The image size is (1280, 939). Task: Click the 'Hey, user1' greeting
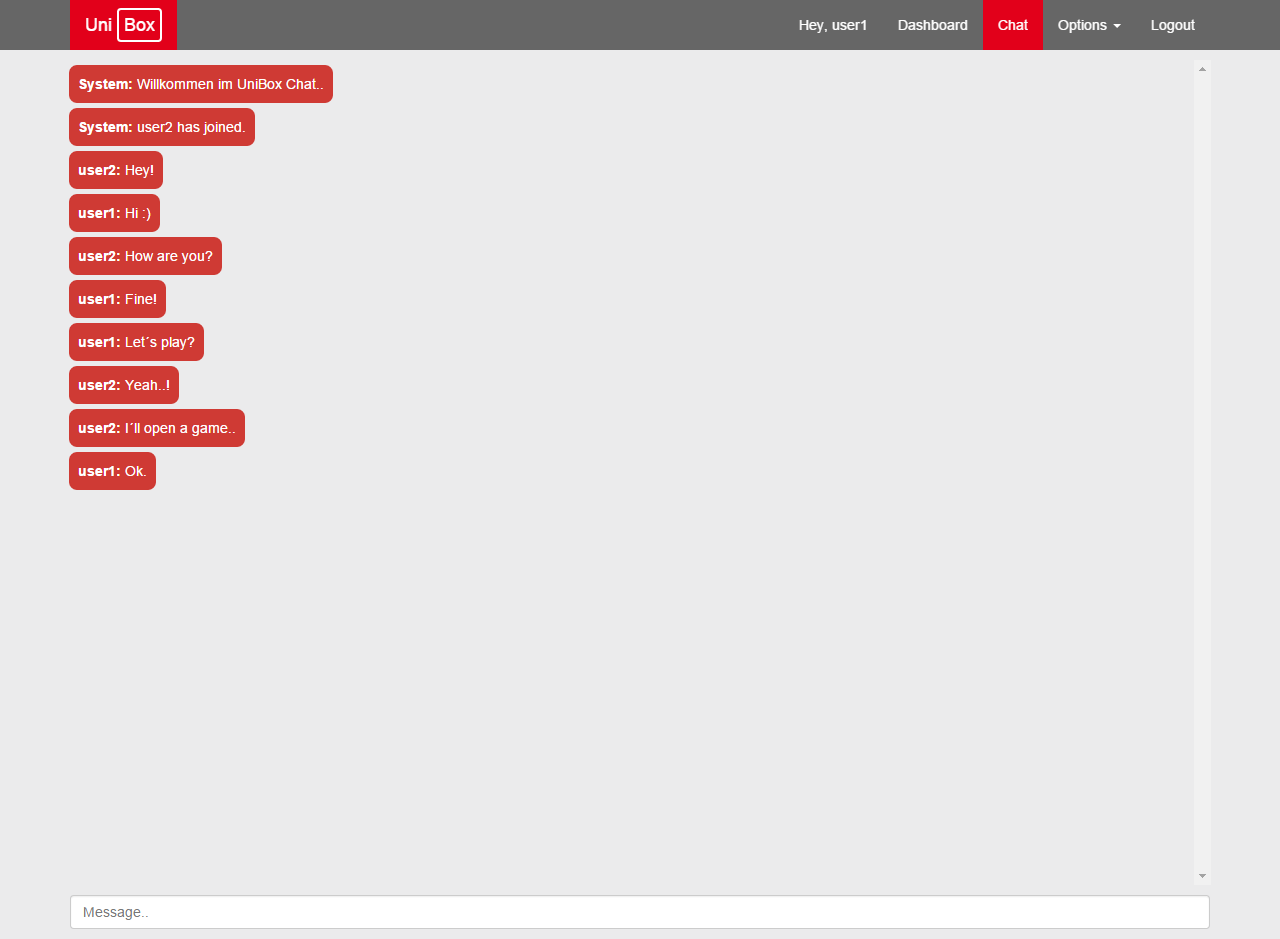[x=832, y=25]
